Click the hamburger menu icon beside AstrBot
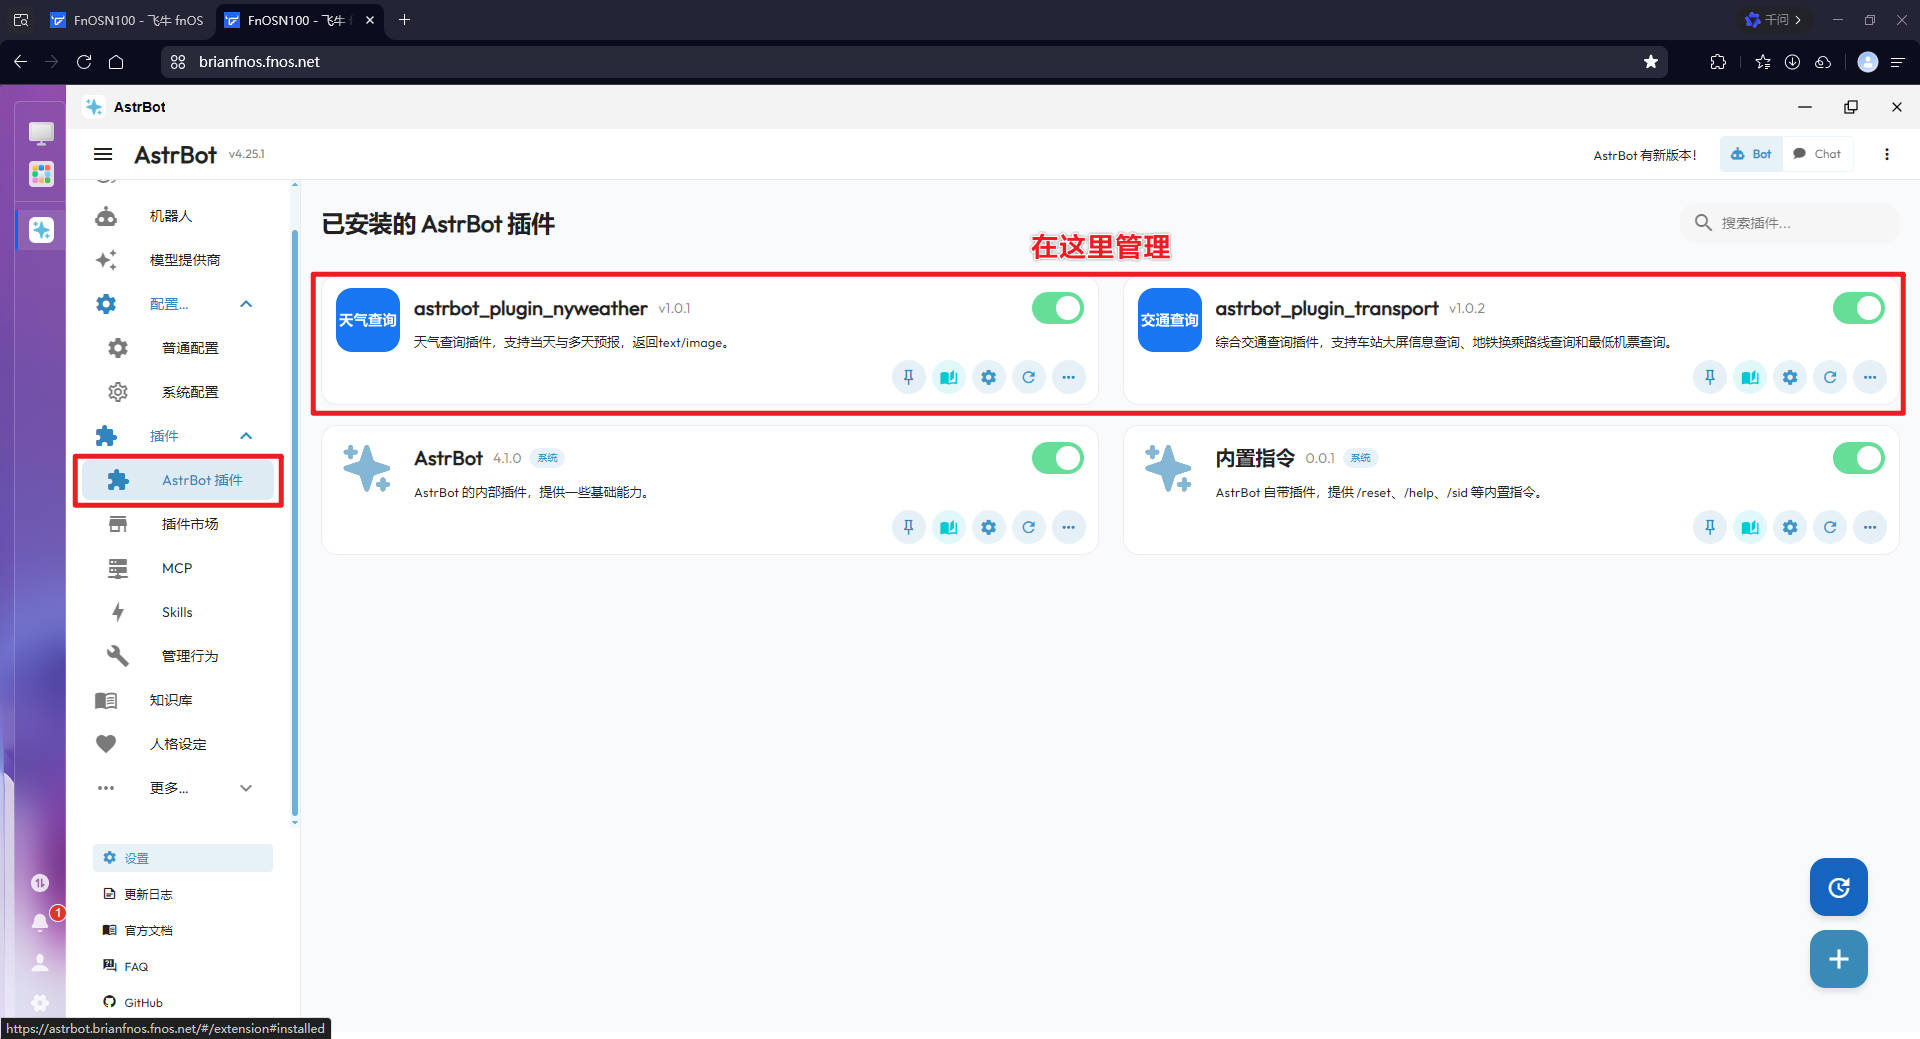 point(103,154)
